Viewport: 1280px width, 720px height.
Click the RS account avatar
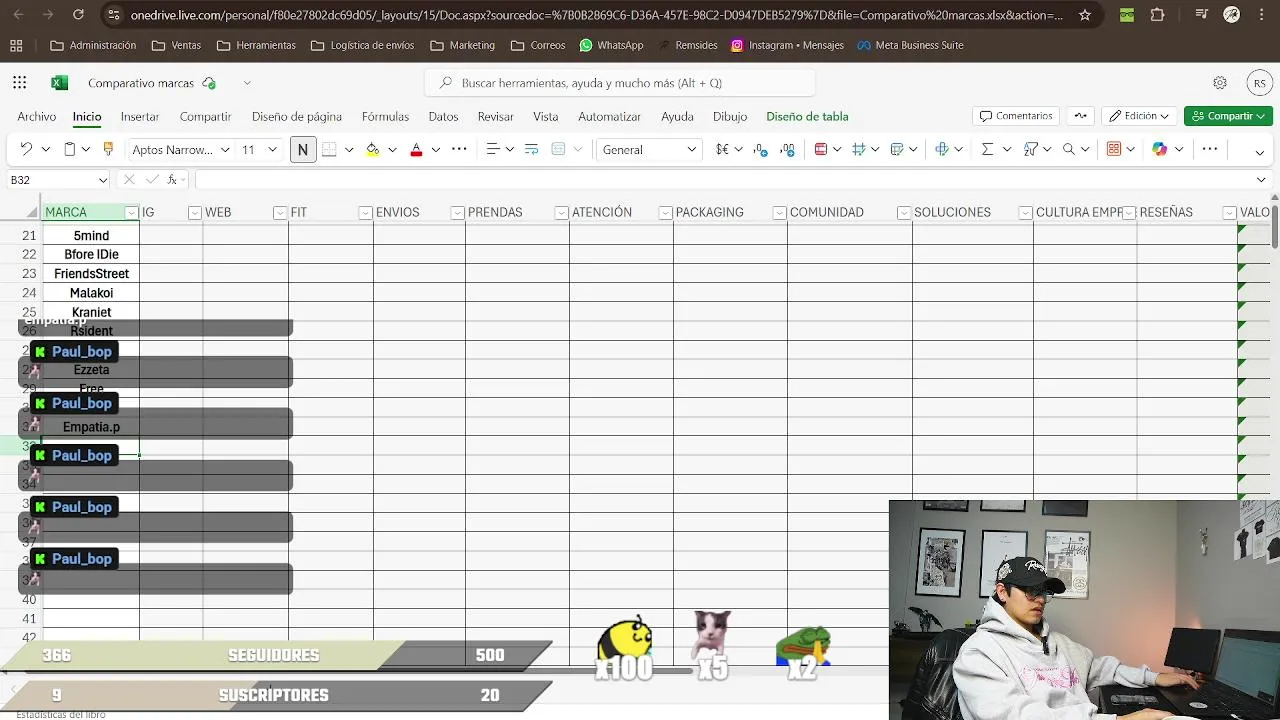[x=1259, y=83]
